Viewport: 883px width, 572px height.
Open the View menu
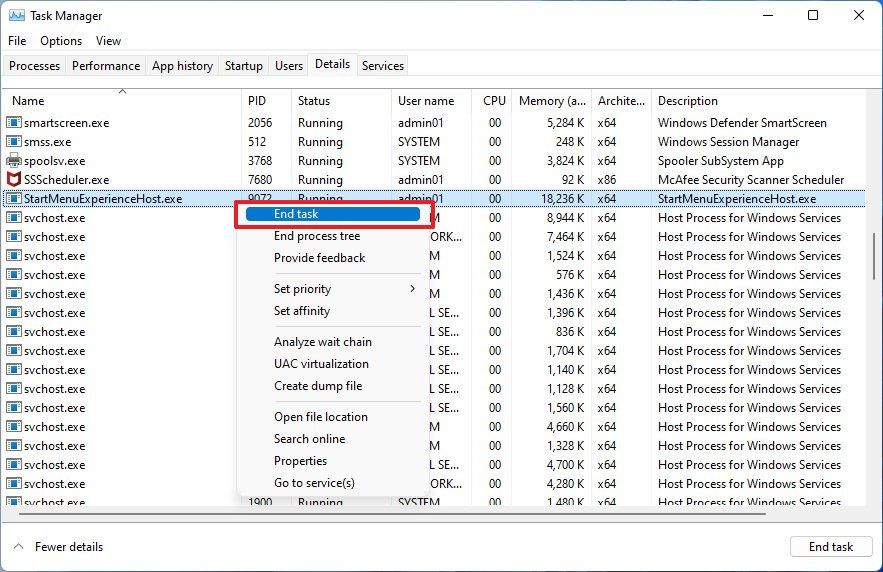[108, 41]
